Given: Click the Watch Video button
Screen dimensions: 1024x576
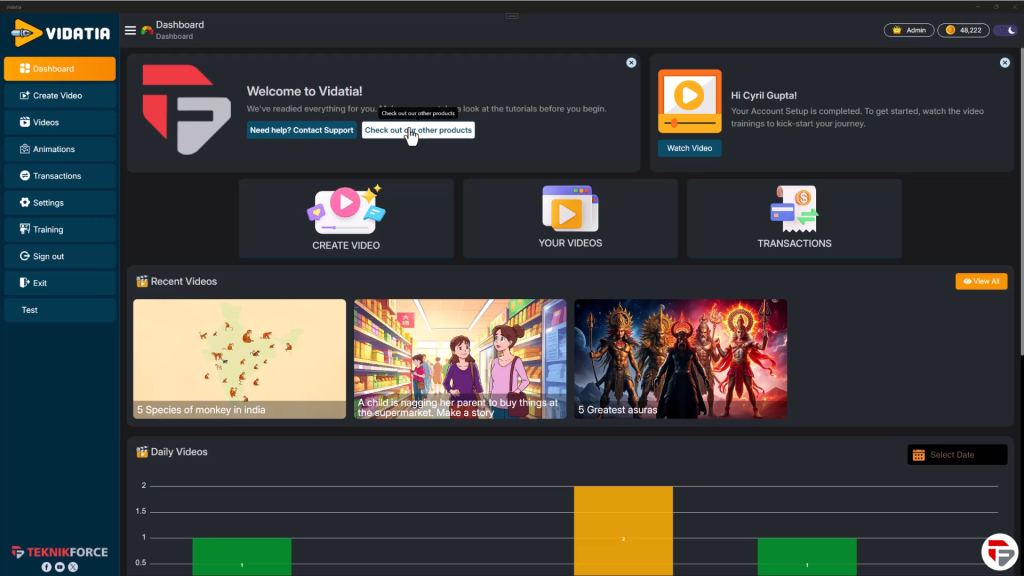Looking at the screenshot, I should [x=689, y=148].
